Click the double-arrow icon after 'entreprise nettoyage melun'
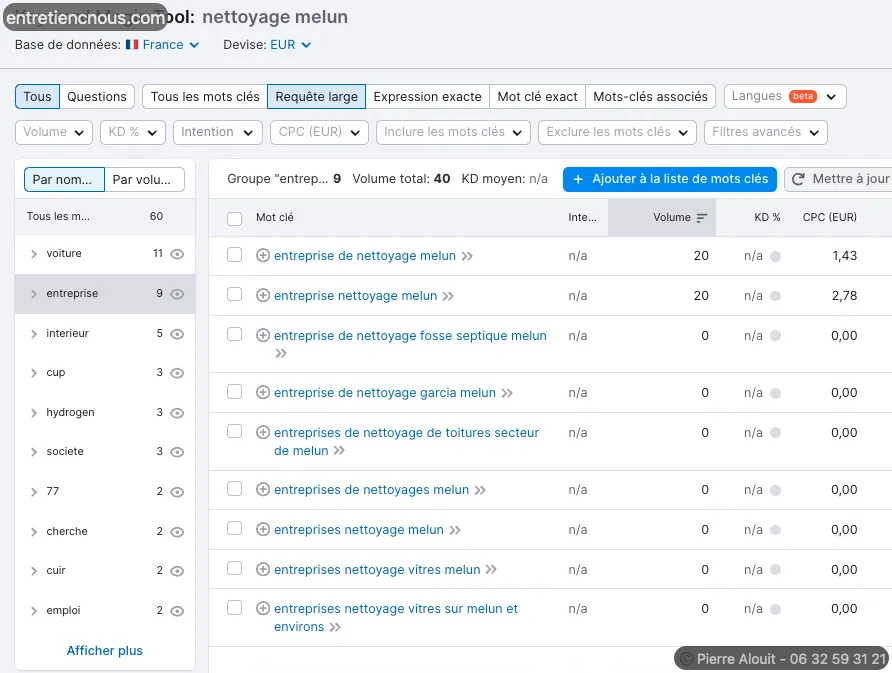The width and height of the screenshot is (892, 673). 448,296
